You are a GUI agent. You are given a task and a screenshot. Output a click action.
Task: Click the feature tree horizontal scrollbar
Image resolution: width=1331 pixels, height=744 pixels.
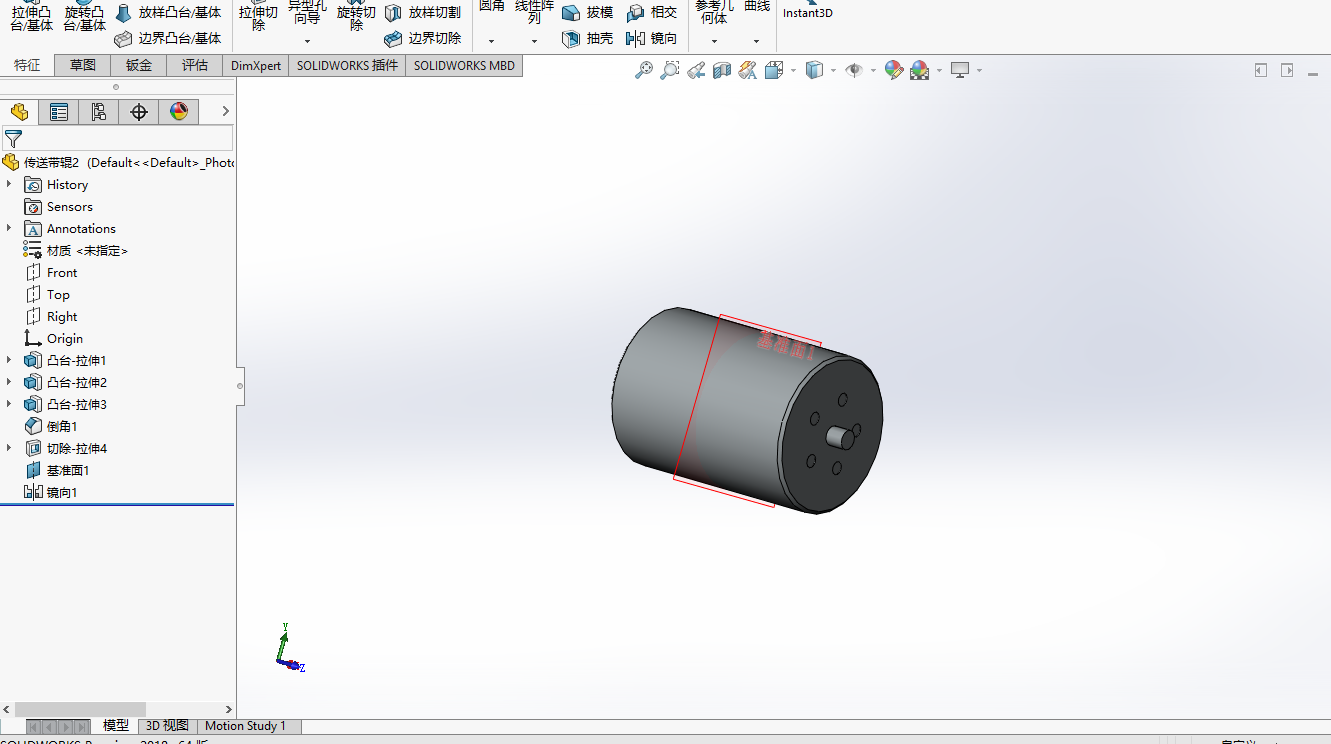(80, 709)
